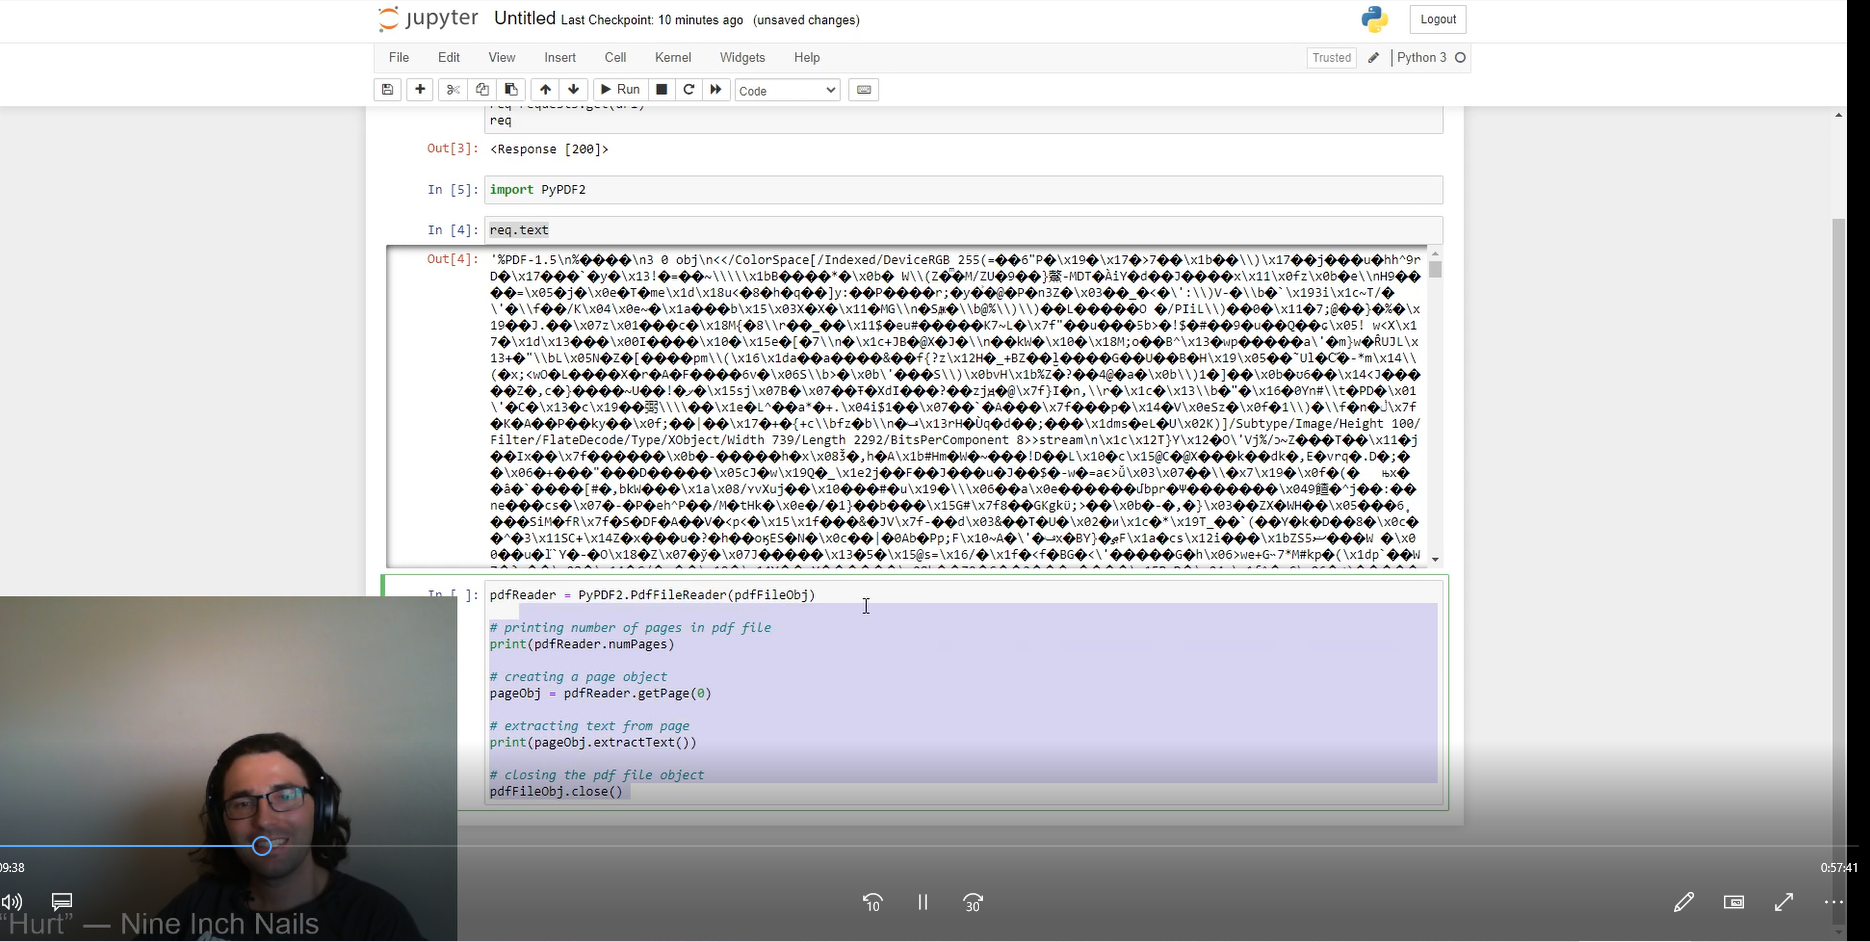1870x942 pixels.
Task: Mute the video audio
Action: 12,902
